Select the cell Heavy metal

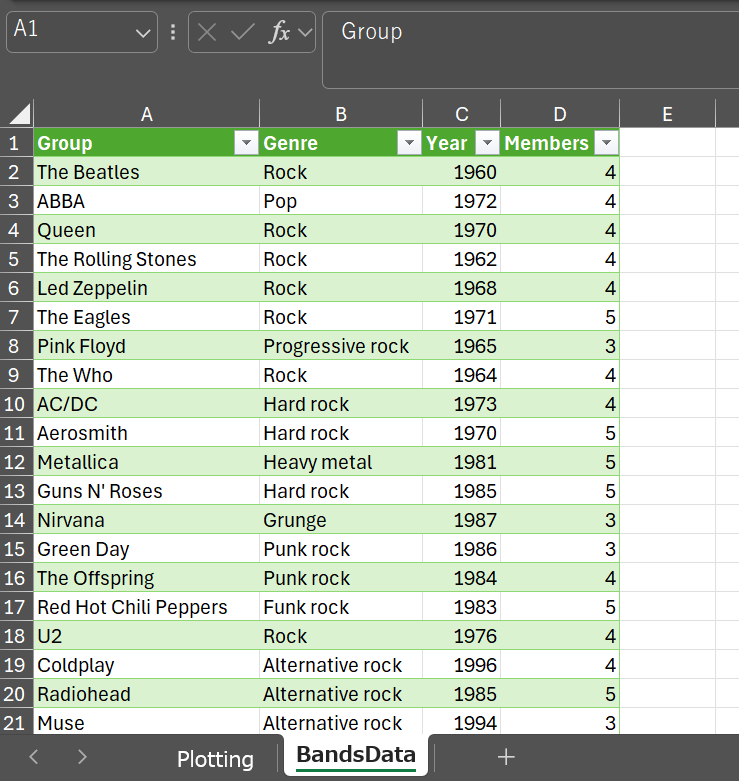pos(341,462)
